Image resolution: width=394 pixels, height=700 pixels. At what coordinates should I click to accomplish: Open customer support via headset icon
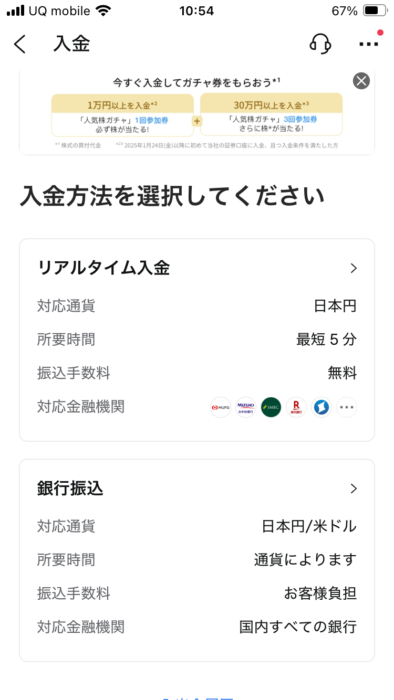click(320, 44)
